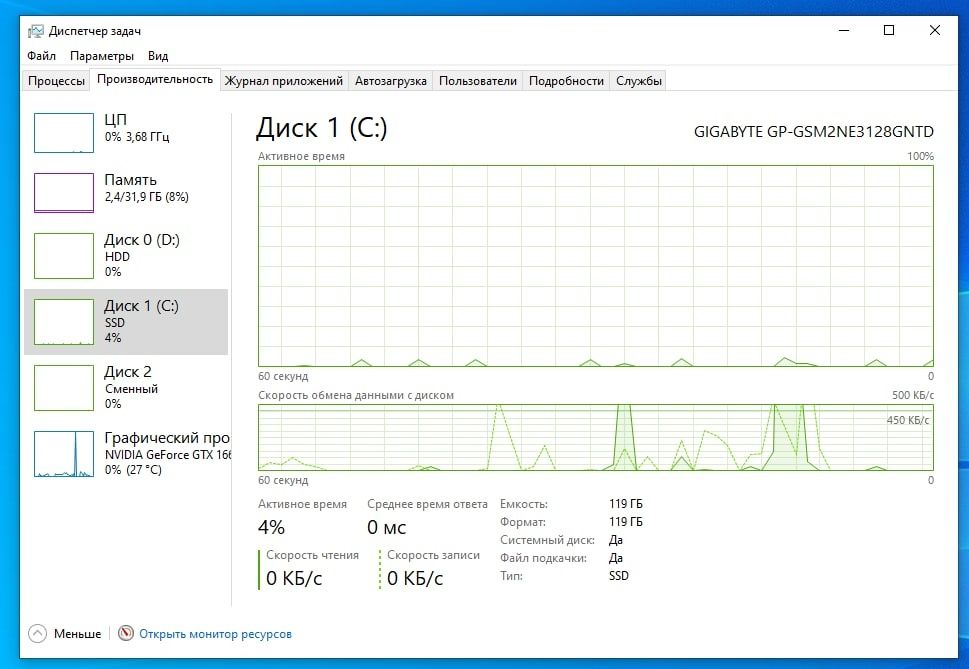Select Диск 2 removable drive thumbnail
Viewport: 969px width, 669px height.
tap(64, 387)
